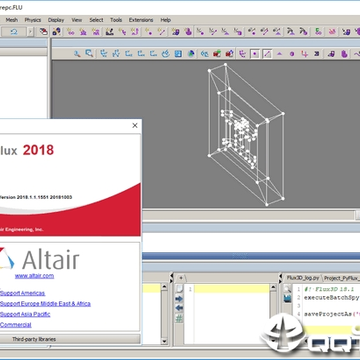This screenshot has height=360, width=360.
Task: Click the up arrow of the command editor scrollbar
Action: (273, 287)
